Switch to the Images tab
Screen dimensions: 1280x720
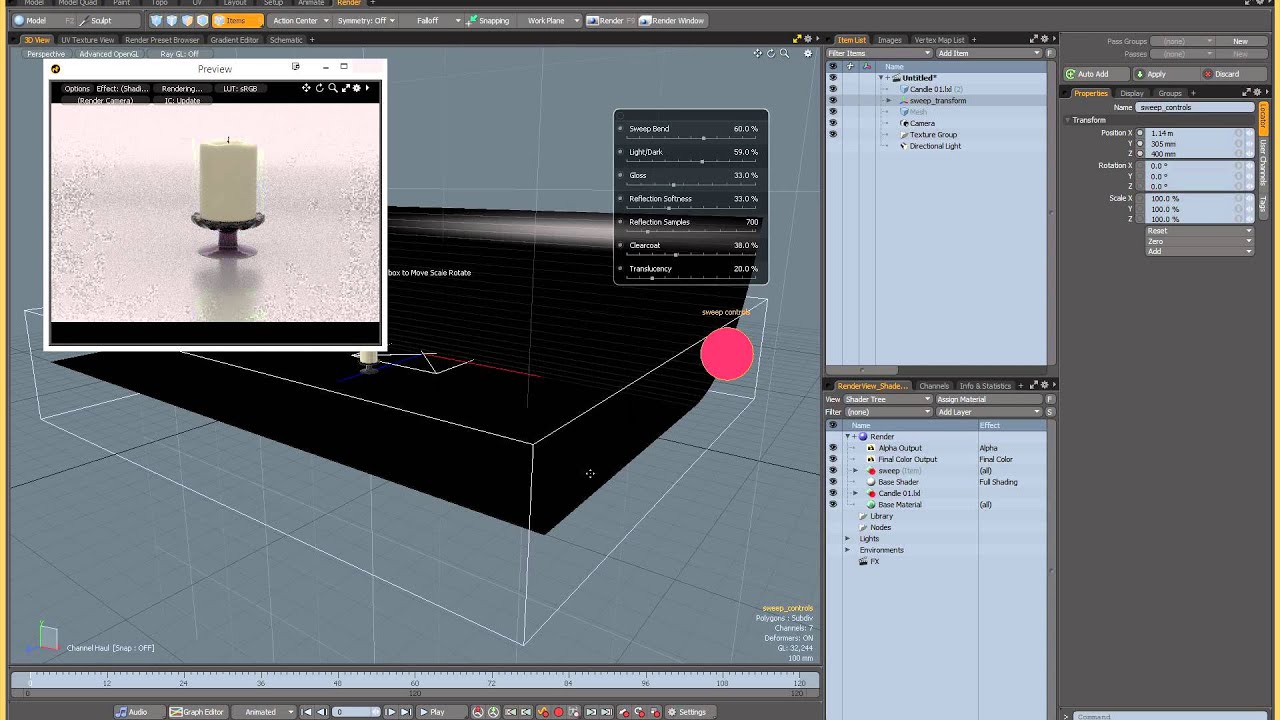pos(889,40)
